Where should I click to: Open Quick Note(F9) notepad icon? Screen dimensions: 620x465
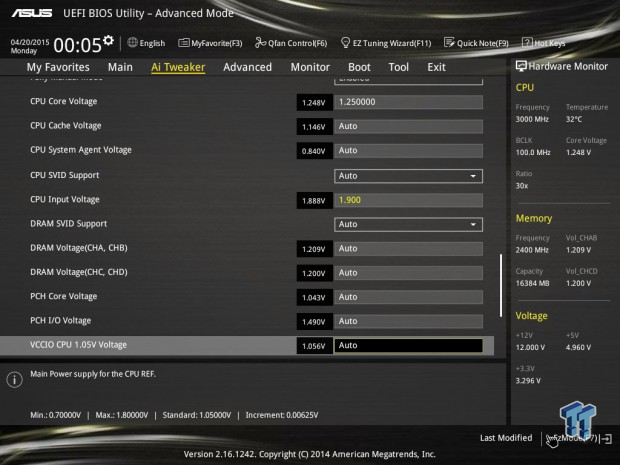click(x=449, y=43)
